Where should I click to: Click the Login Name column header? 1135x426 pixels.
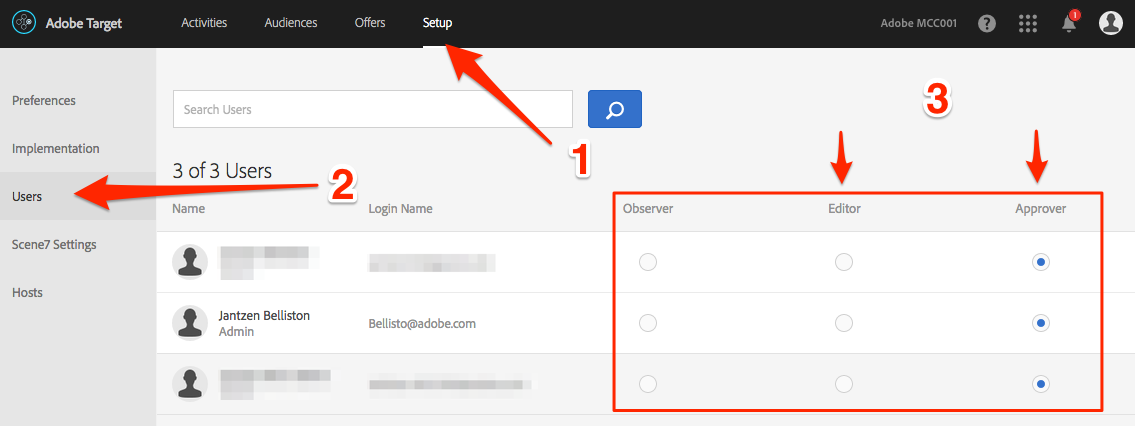tap(400, 209)
